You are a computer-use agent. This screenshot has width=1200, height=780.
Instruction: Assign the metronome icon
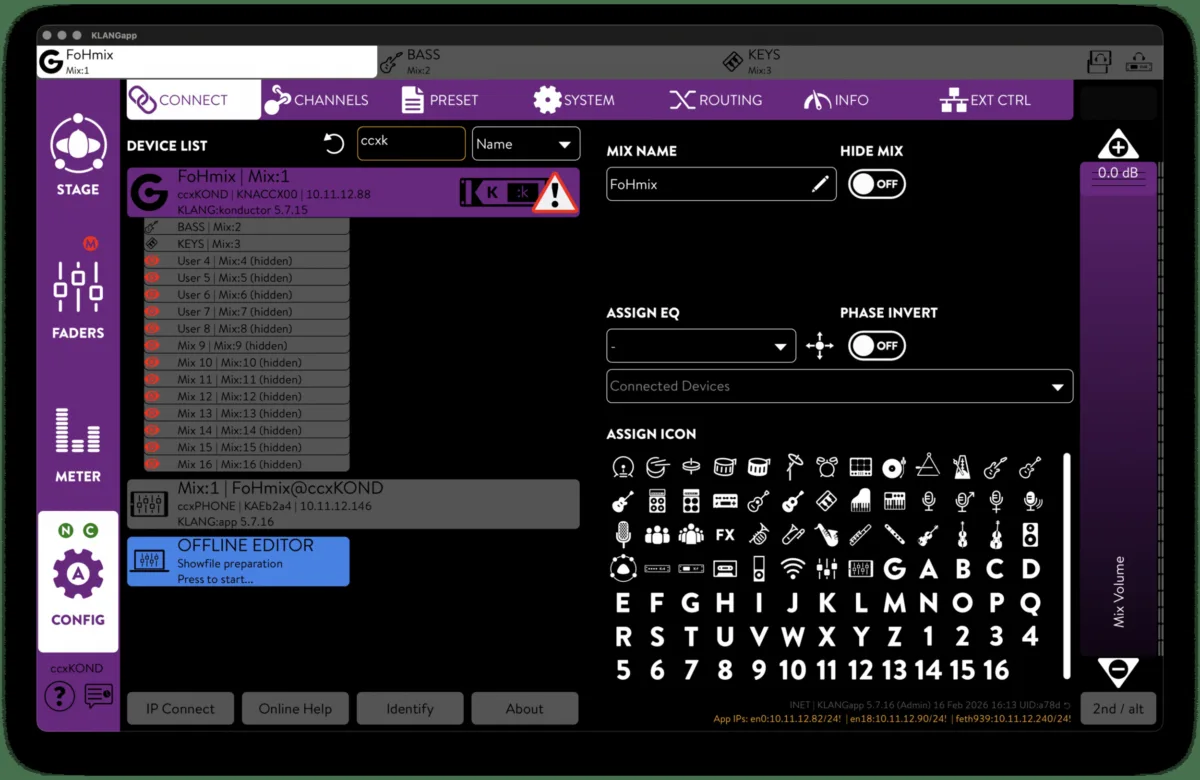click(x=961, y=466)
